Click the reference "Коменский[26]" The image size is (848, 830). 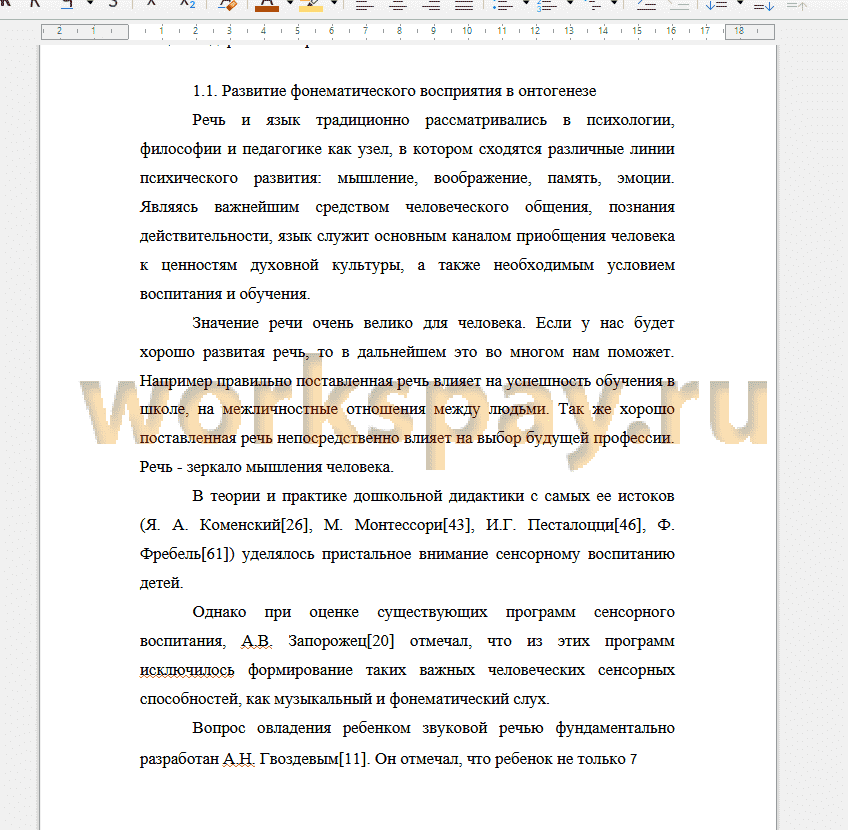(256, 525)
